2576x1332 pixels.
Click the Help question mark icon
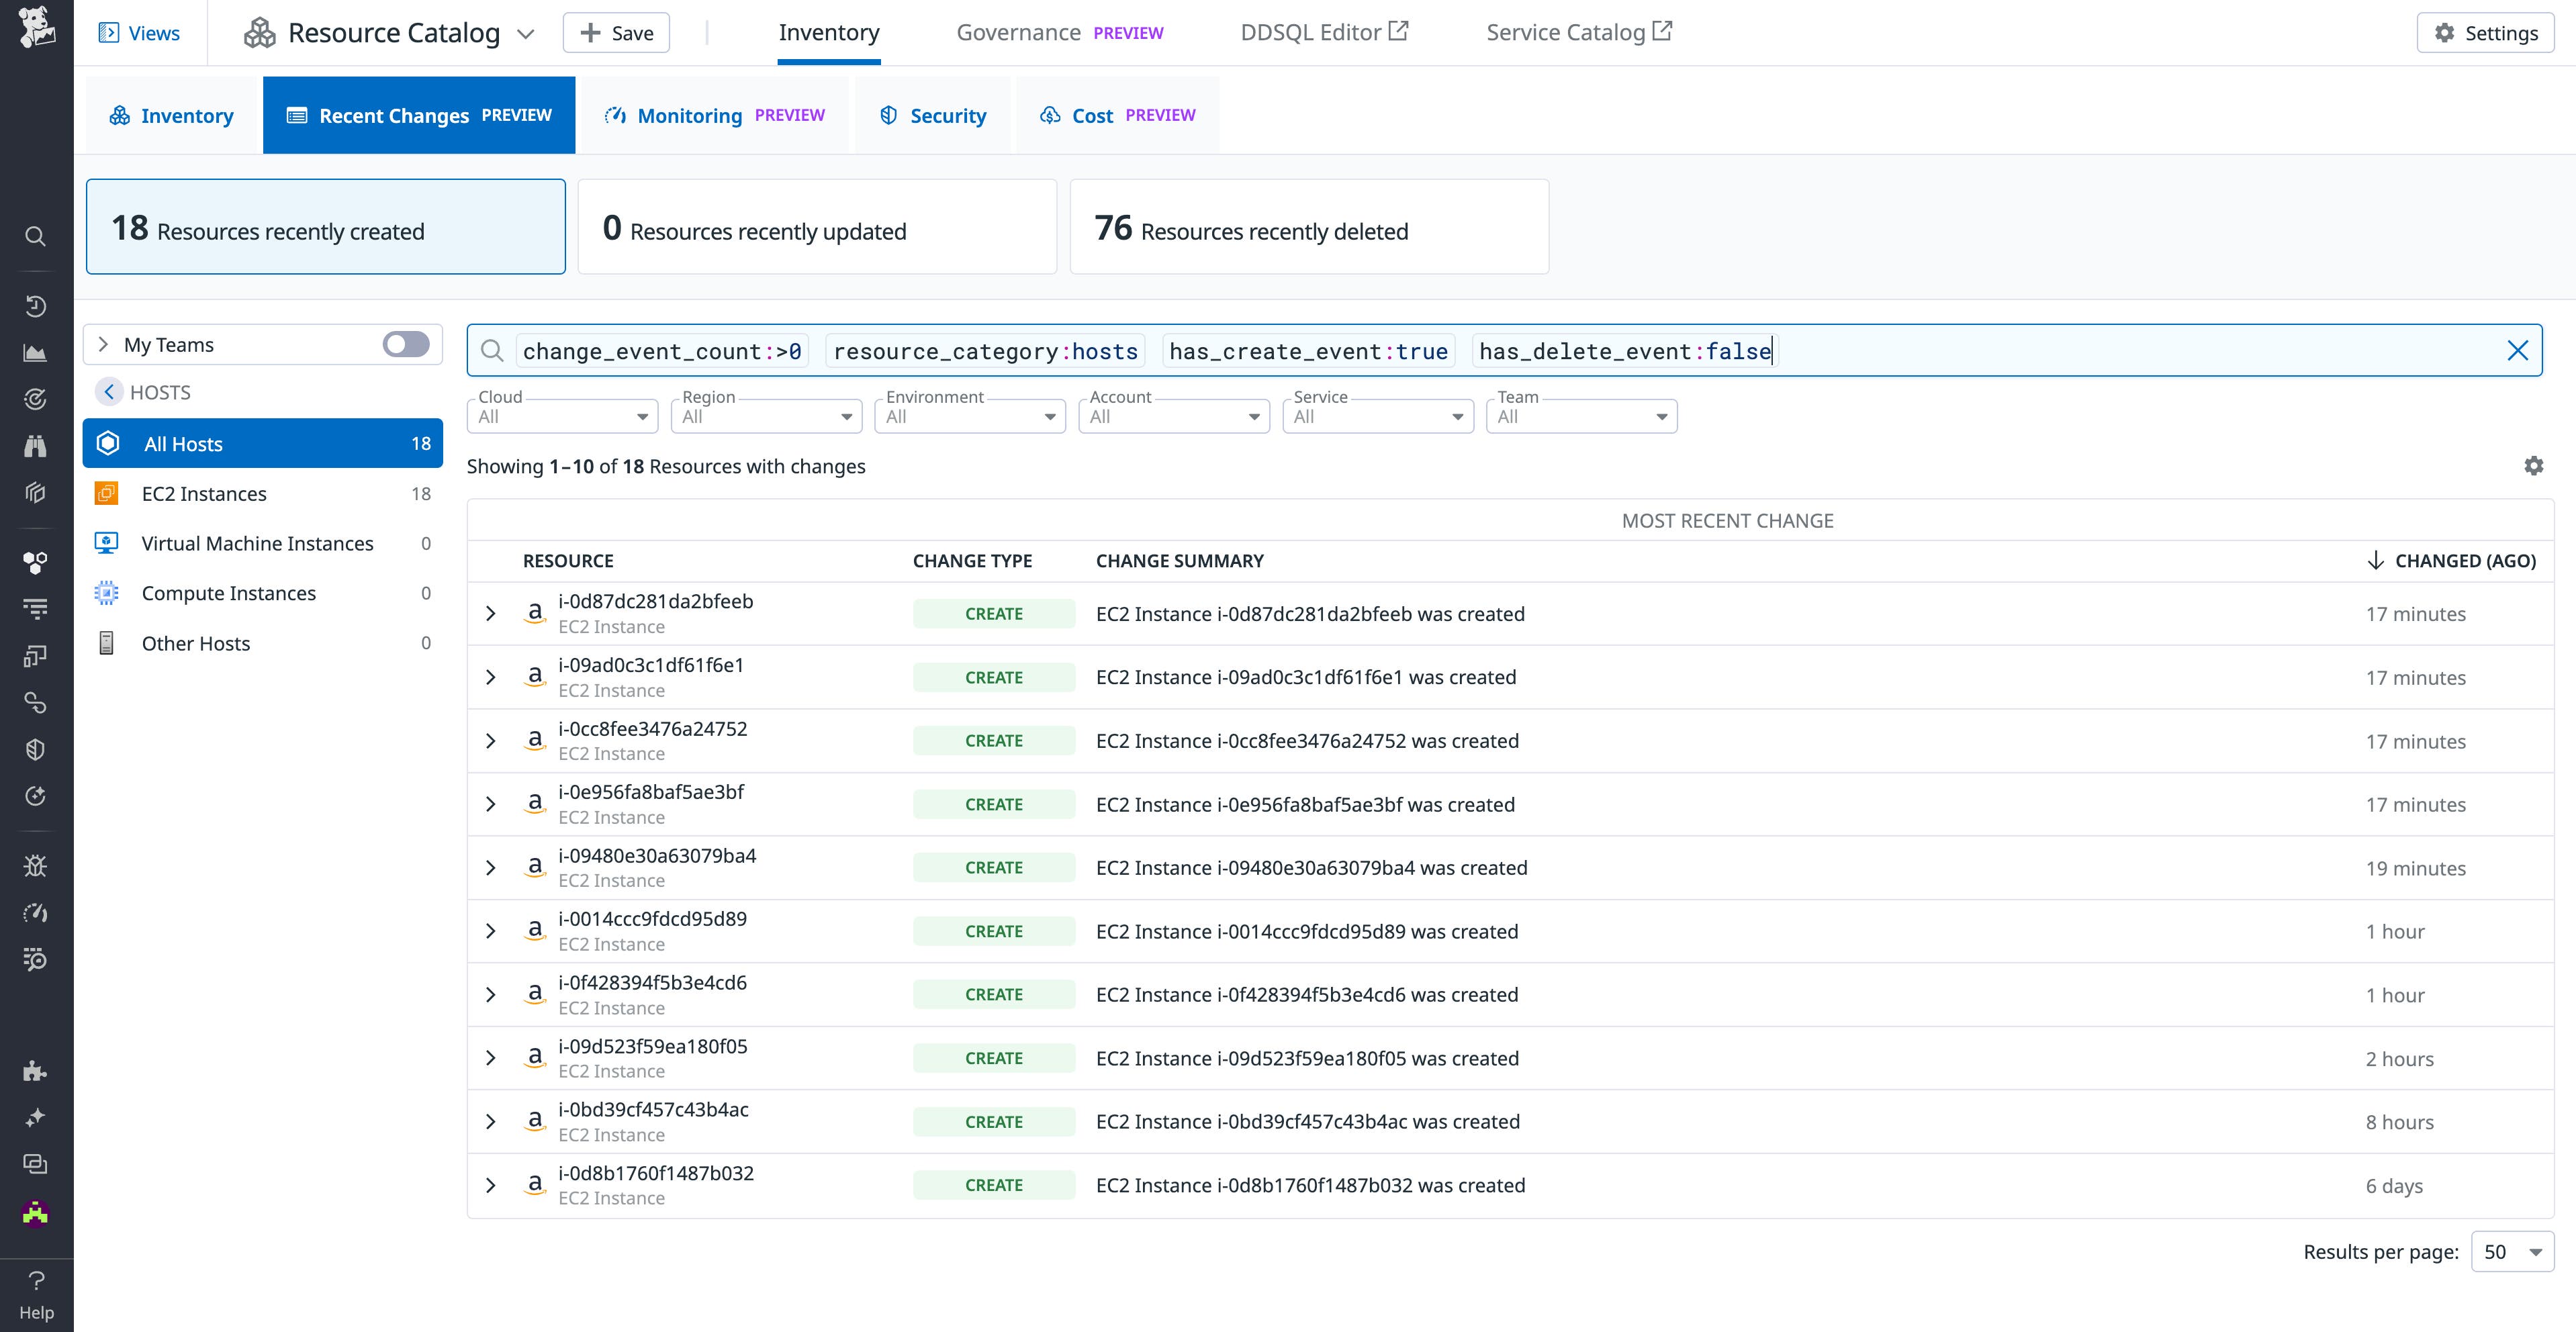coord(36,1281)
